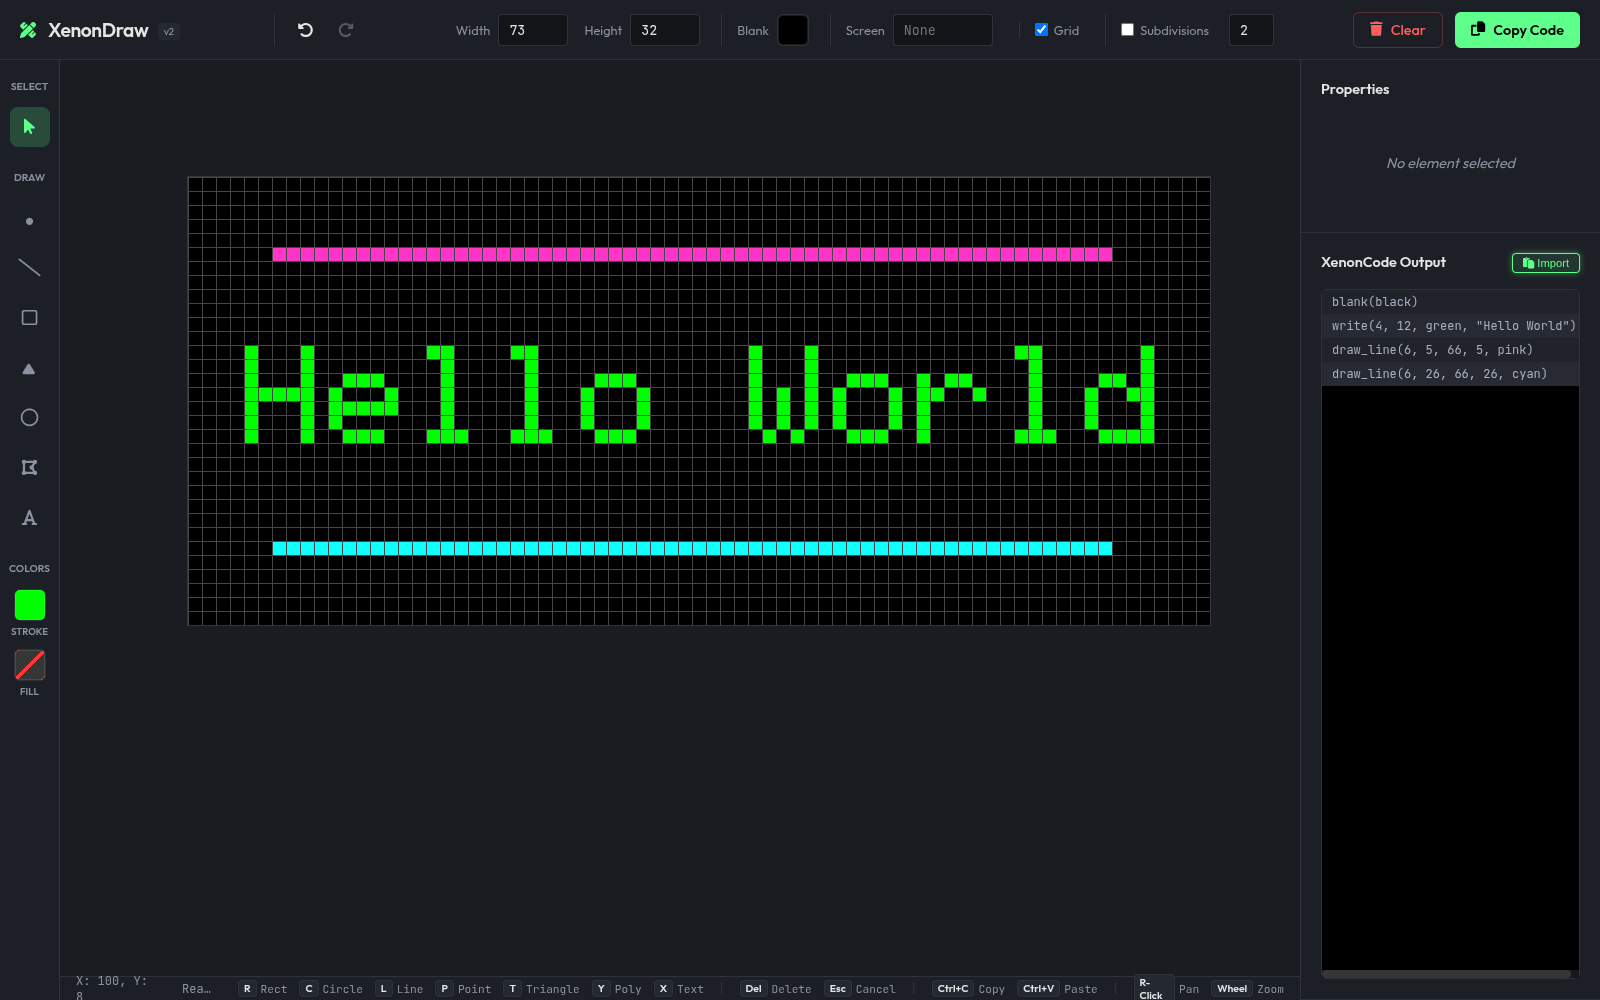
Task: Click the XenonDraw logo icon
Action: point(28,30)
